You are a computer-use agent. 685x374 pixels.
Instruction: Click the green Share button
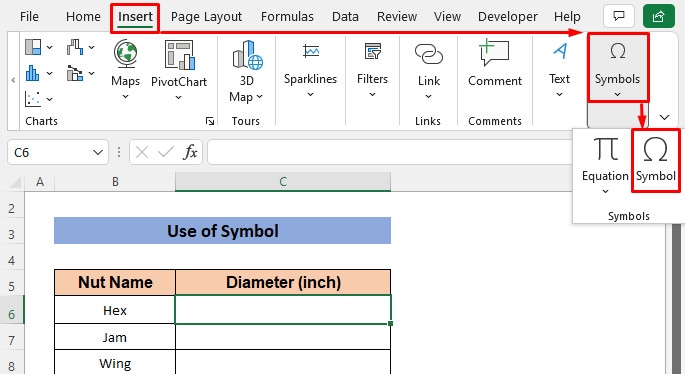click(x=658, y=16)
